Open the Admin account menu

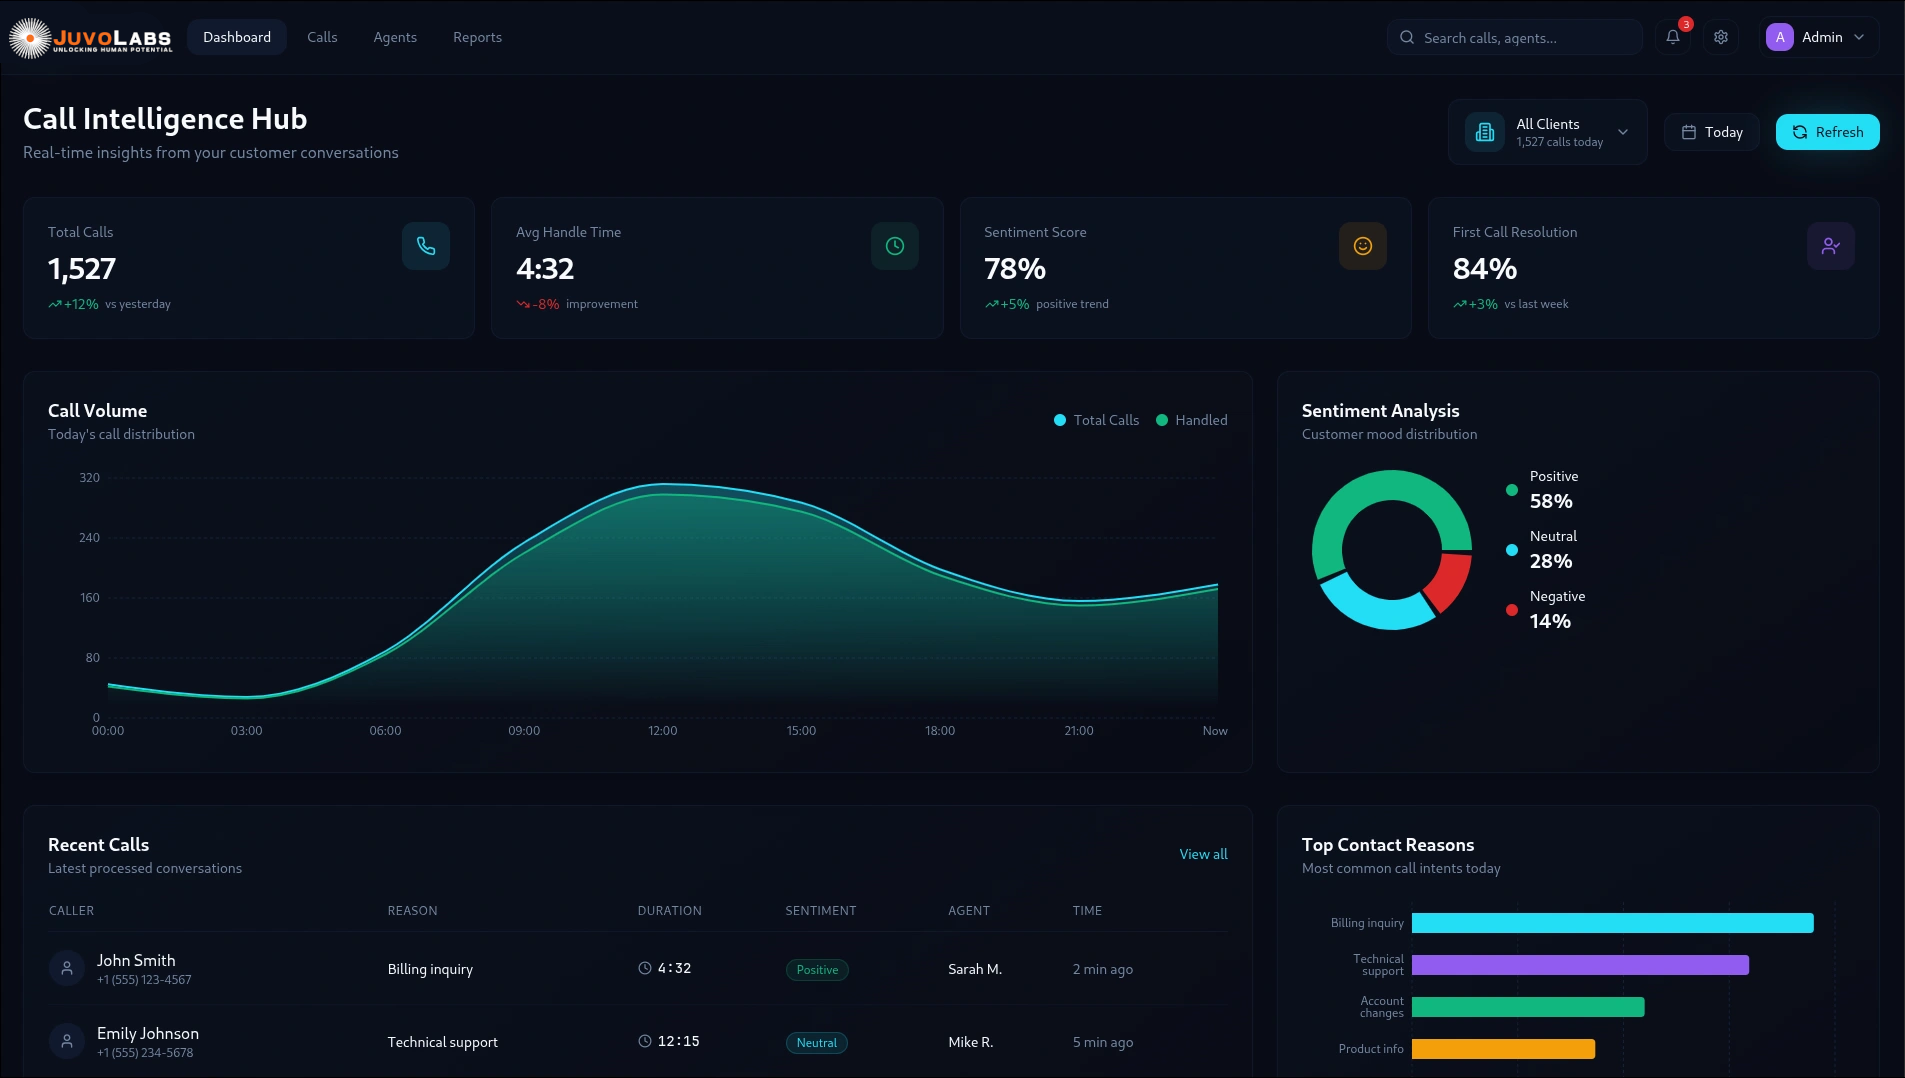click(1818, 37)
